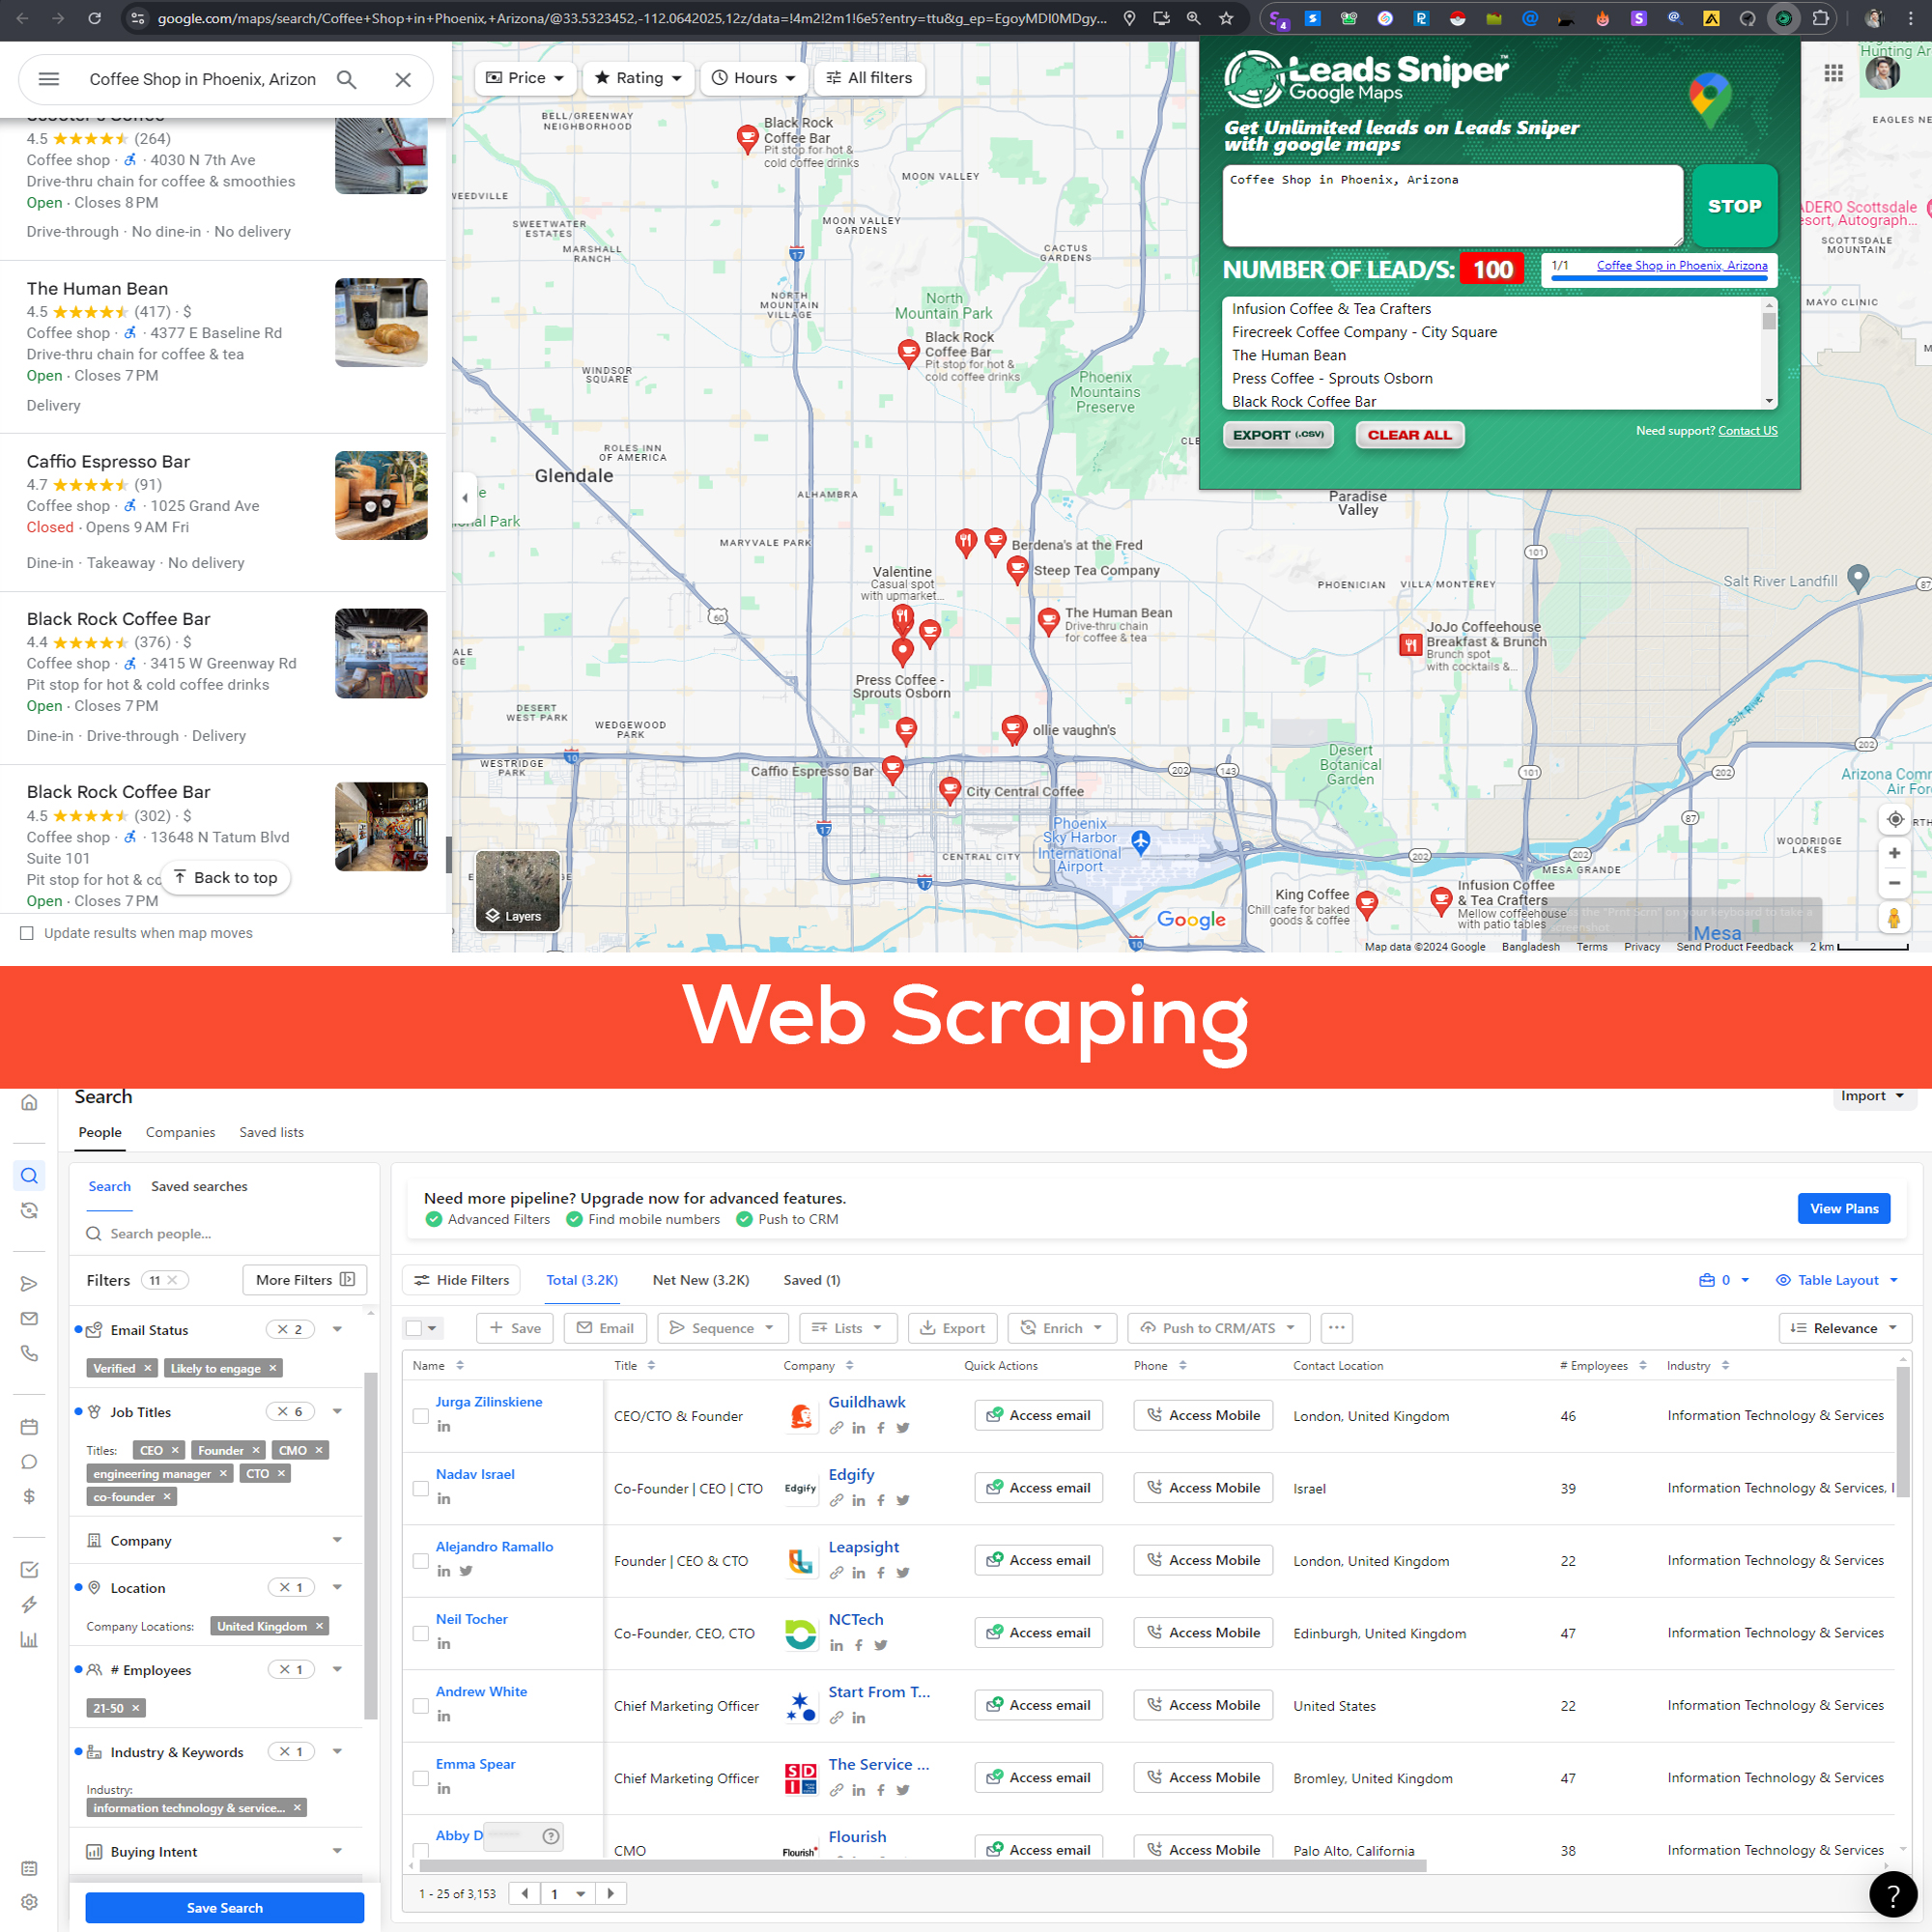Click the Search people input field
The width and height of the screenshot is (1932, 1932).
224,1233
